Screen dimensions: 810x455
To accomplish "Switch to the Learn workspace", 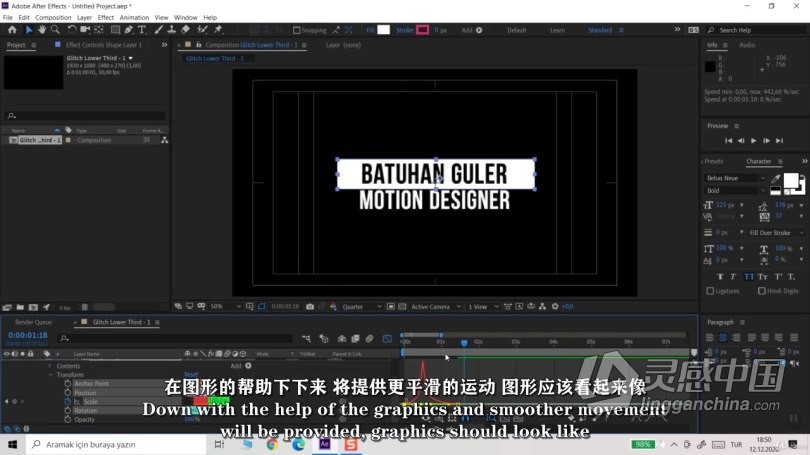I will 557,30.
